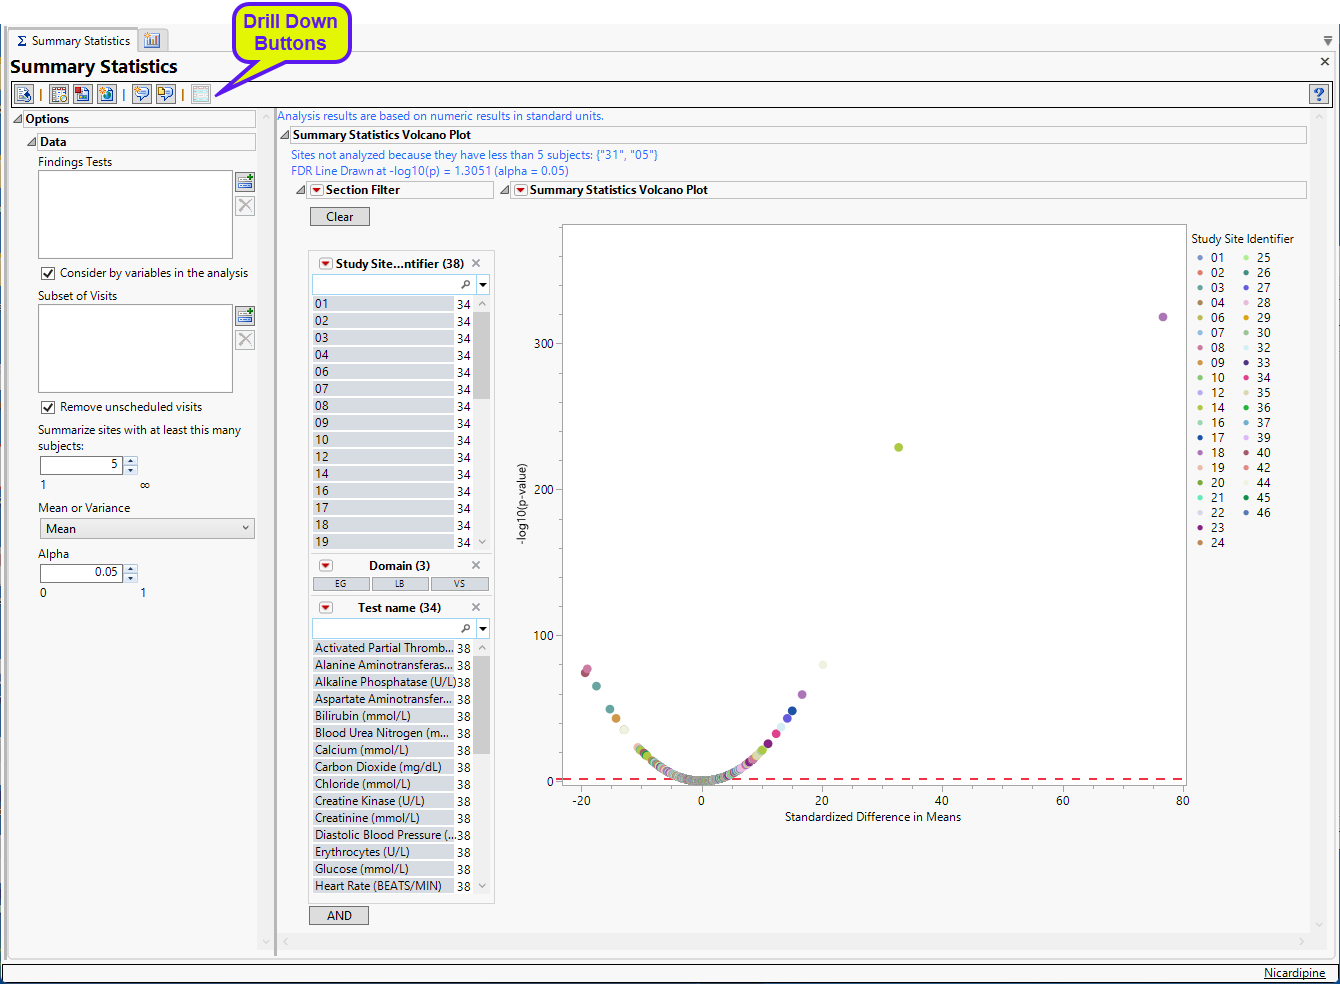Screen dimensions: 1340x984
Task: Click the Nicardipine link in the status bar
Action: click(x=1294, y=972)
